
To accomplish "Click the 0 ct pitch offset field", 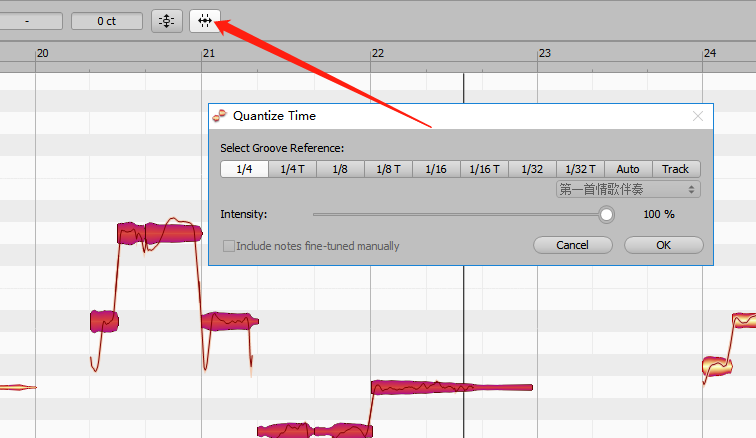I will tap(106, 21).
